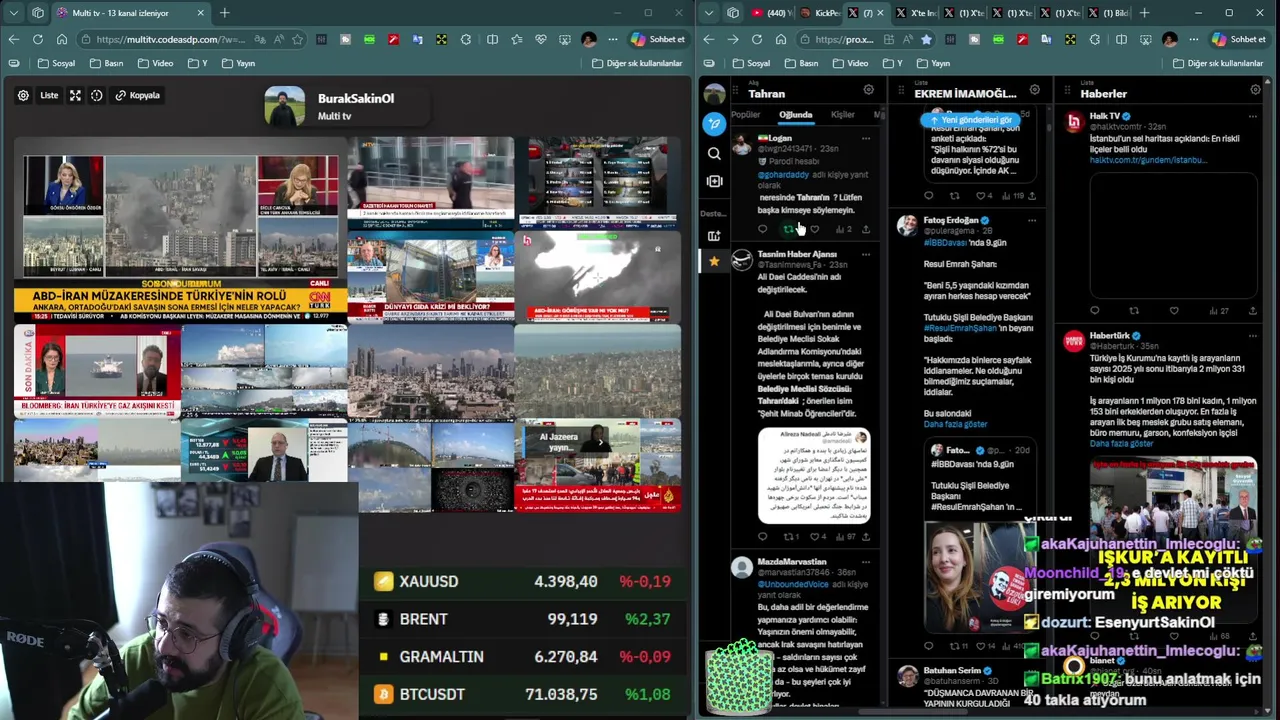Open more options on MazdaMarvastian post
The image size is (1280, 720).
[866, 562]
